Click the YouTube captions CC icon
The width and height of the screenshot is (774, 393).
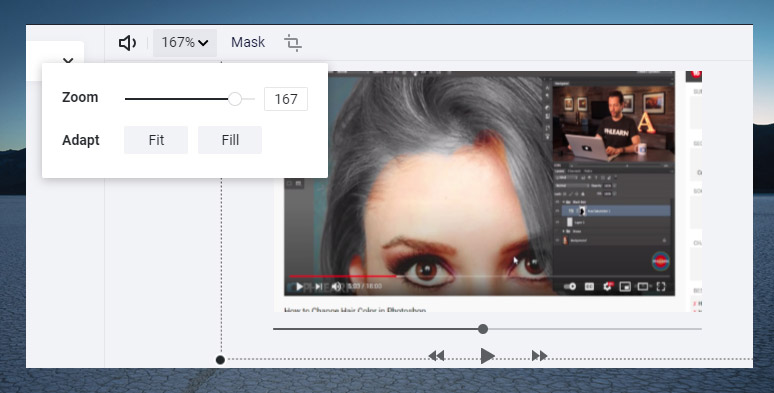click(x=589, y=286)
